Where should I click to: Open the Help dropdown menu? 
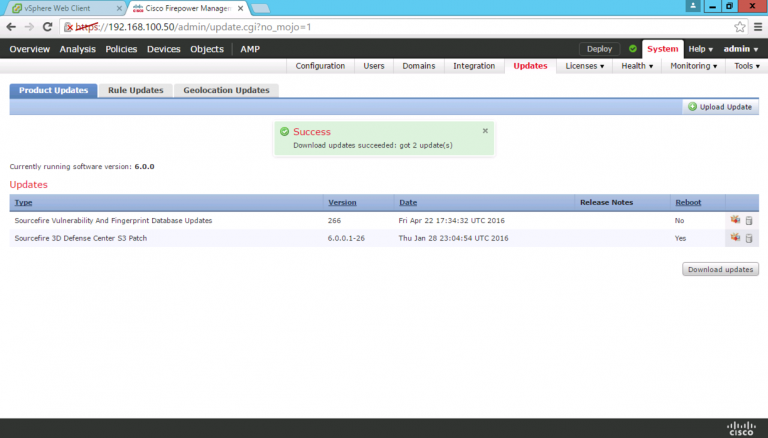click(700, 49)
